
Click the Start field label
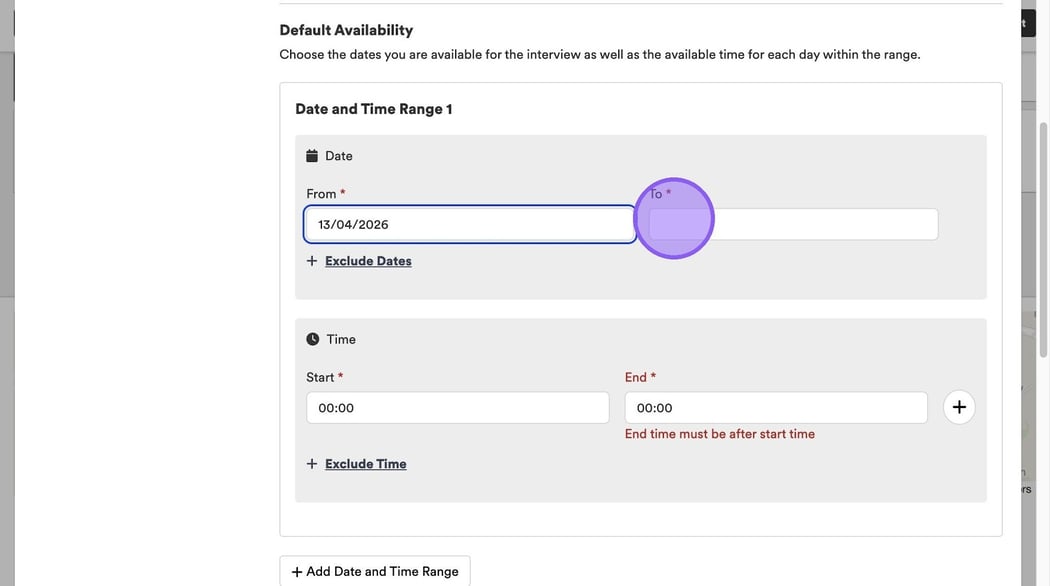[x=320, y=377]
